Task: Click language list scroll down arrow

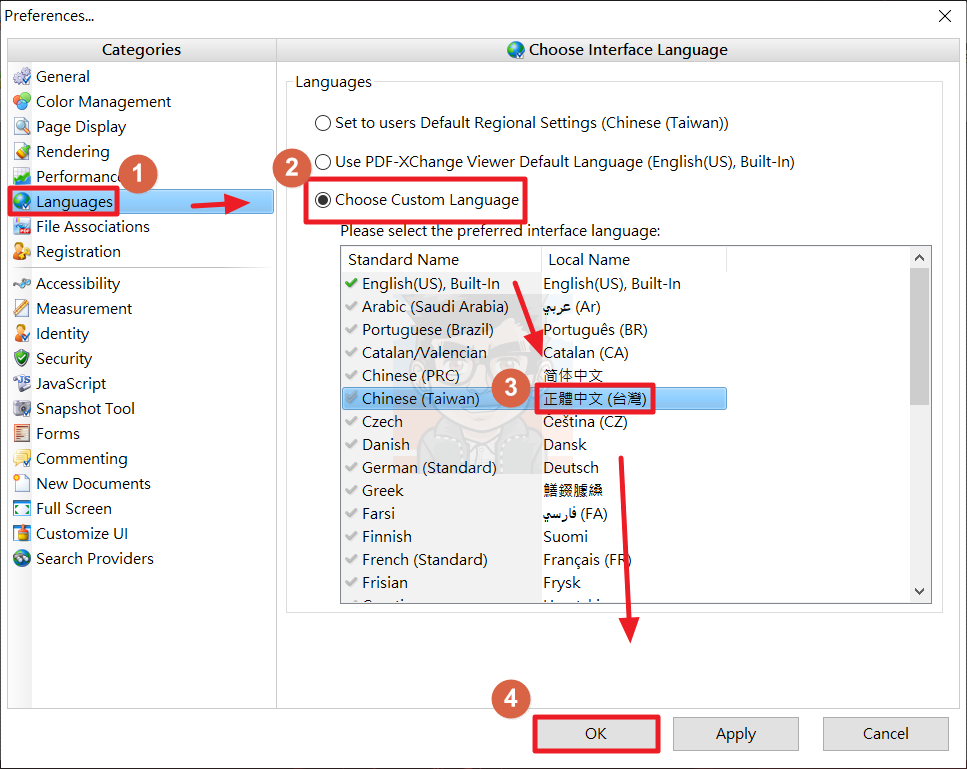Action: click(920, 591)
